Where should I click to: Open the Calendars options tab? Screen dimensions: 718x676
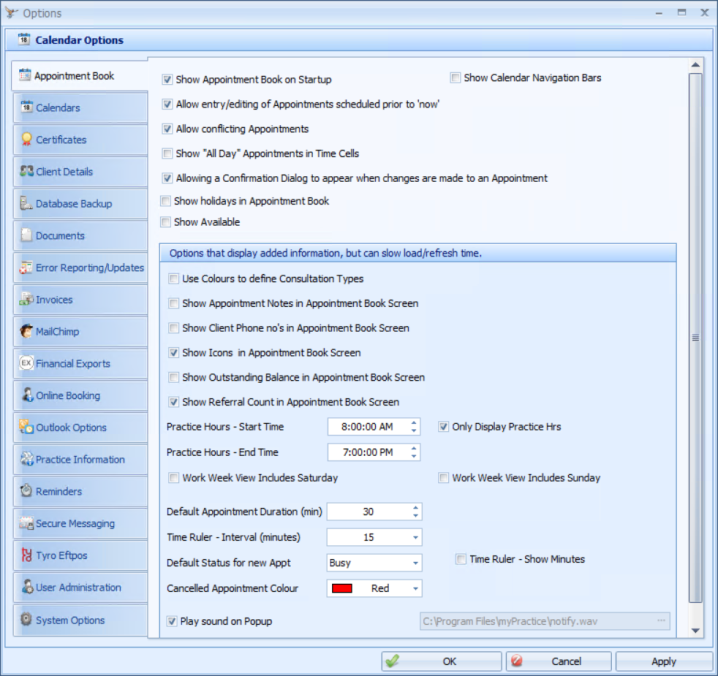pyautogui.click(x=80, y=108)
